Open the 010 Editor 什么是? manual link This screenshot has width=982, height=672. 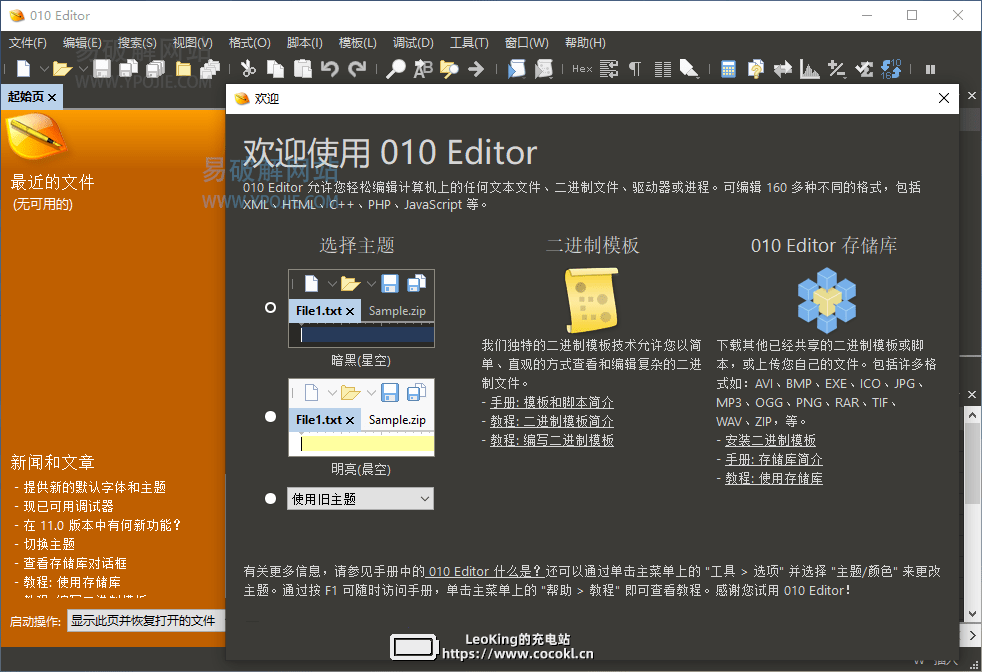tap(485, 571)
